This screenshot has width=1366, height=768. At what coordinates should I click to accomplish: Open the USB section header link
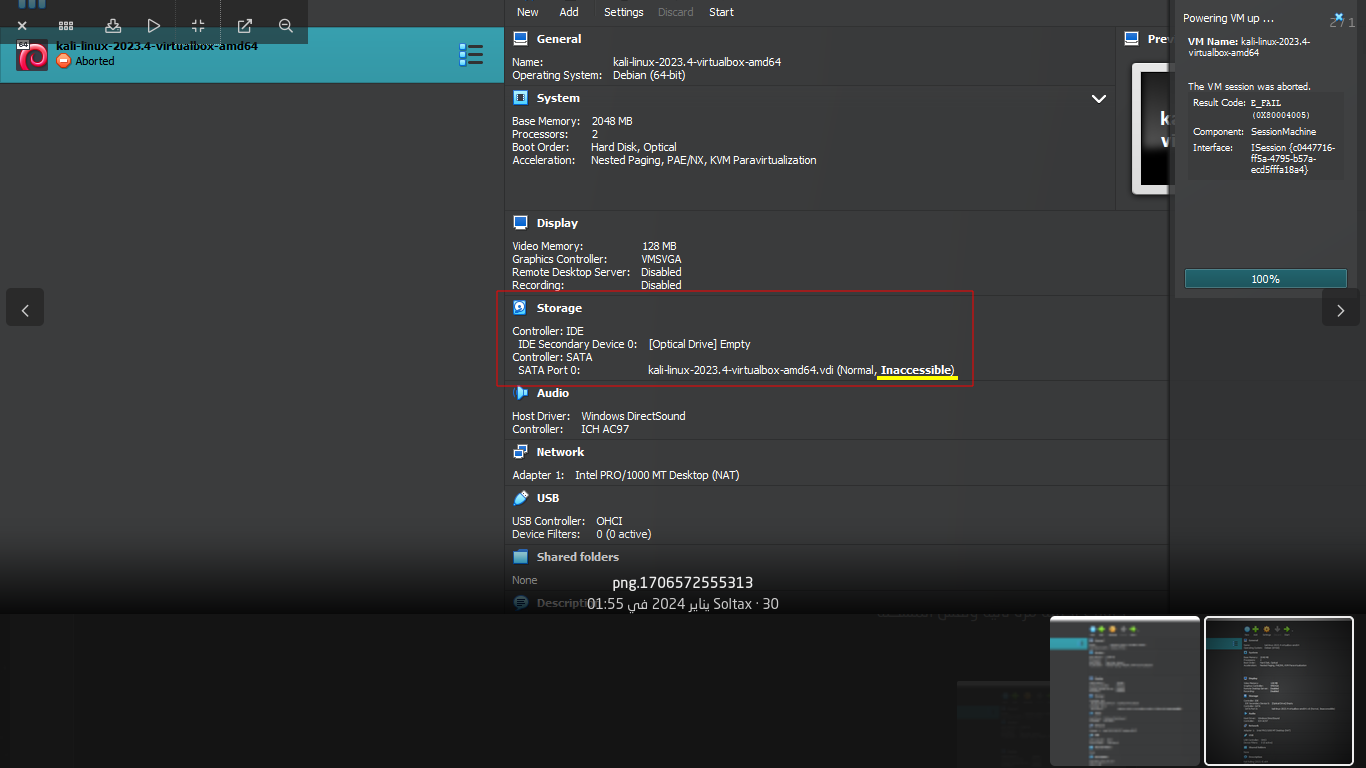point(548,498)
